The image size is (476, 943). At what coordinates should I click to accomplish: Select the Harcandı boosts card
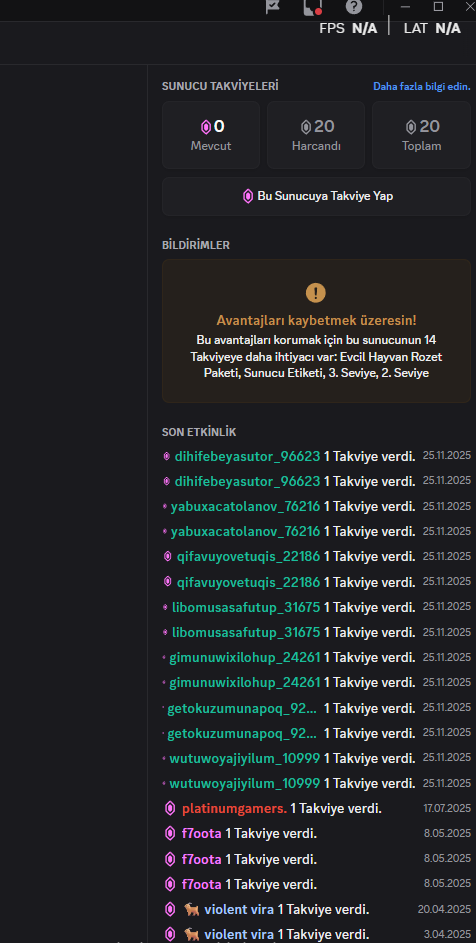316,135
